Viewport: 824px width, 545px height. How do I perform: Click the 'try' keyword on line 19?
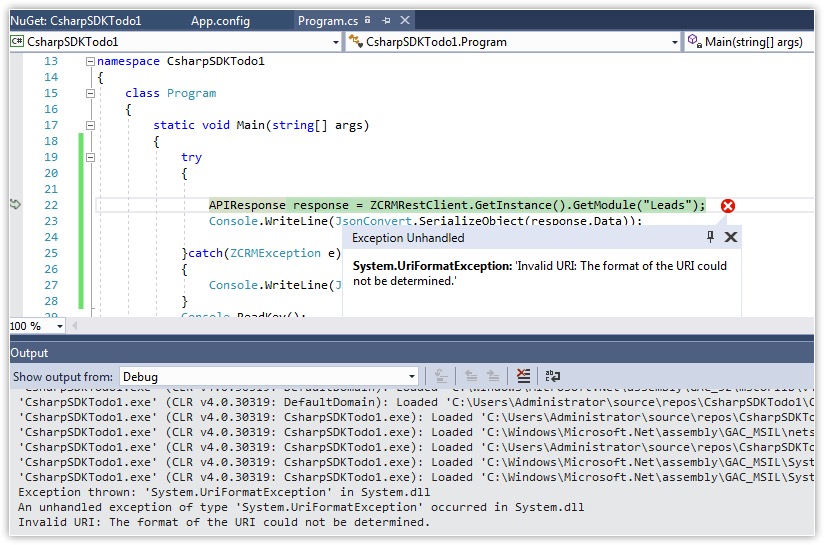(x=191, y=157)
